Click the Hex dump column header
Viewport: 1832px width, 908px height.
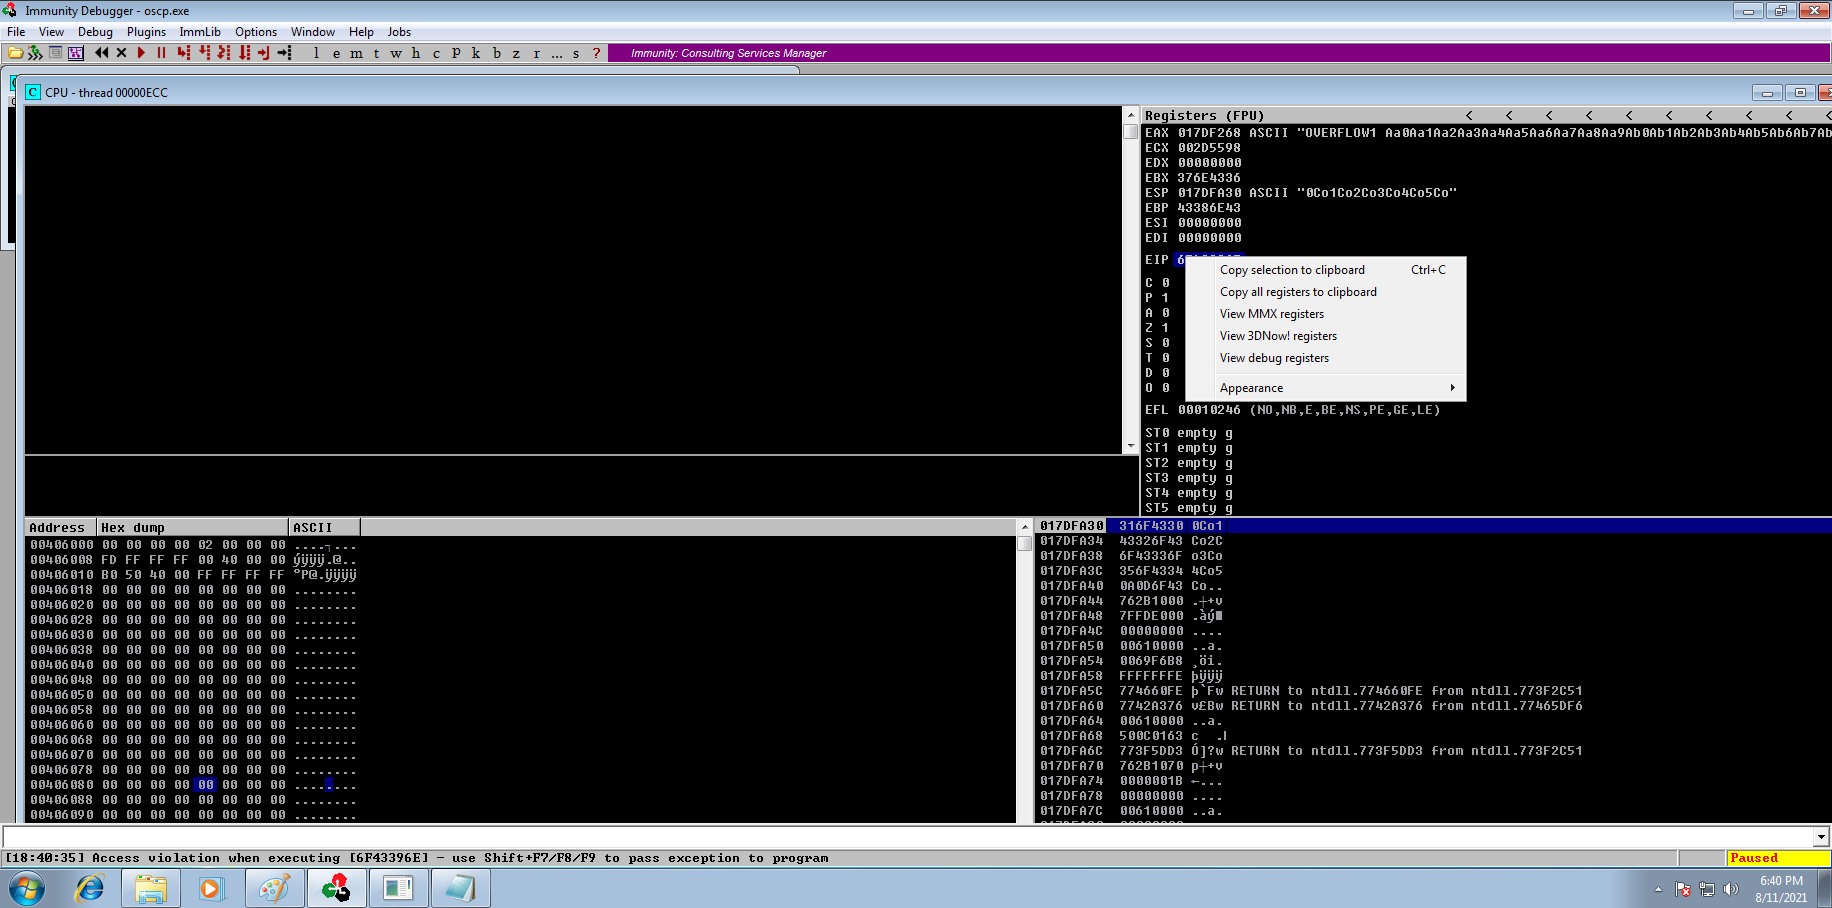[192, 527]
